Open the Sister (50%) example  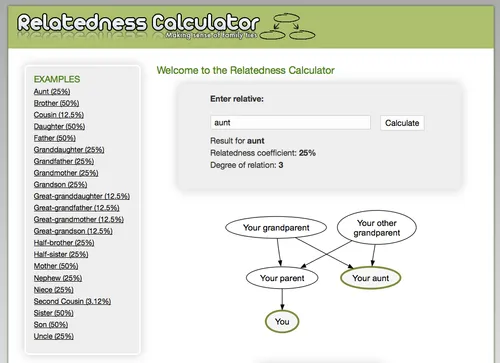pyautogui.click(x=54, y=313)
